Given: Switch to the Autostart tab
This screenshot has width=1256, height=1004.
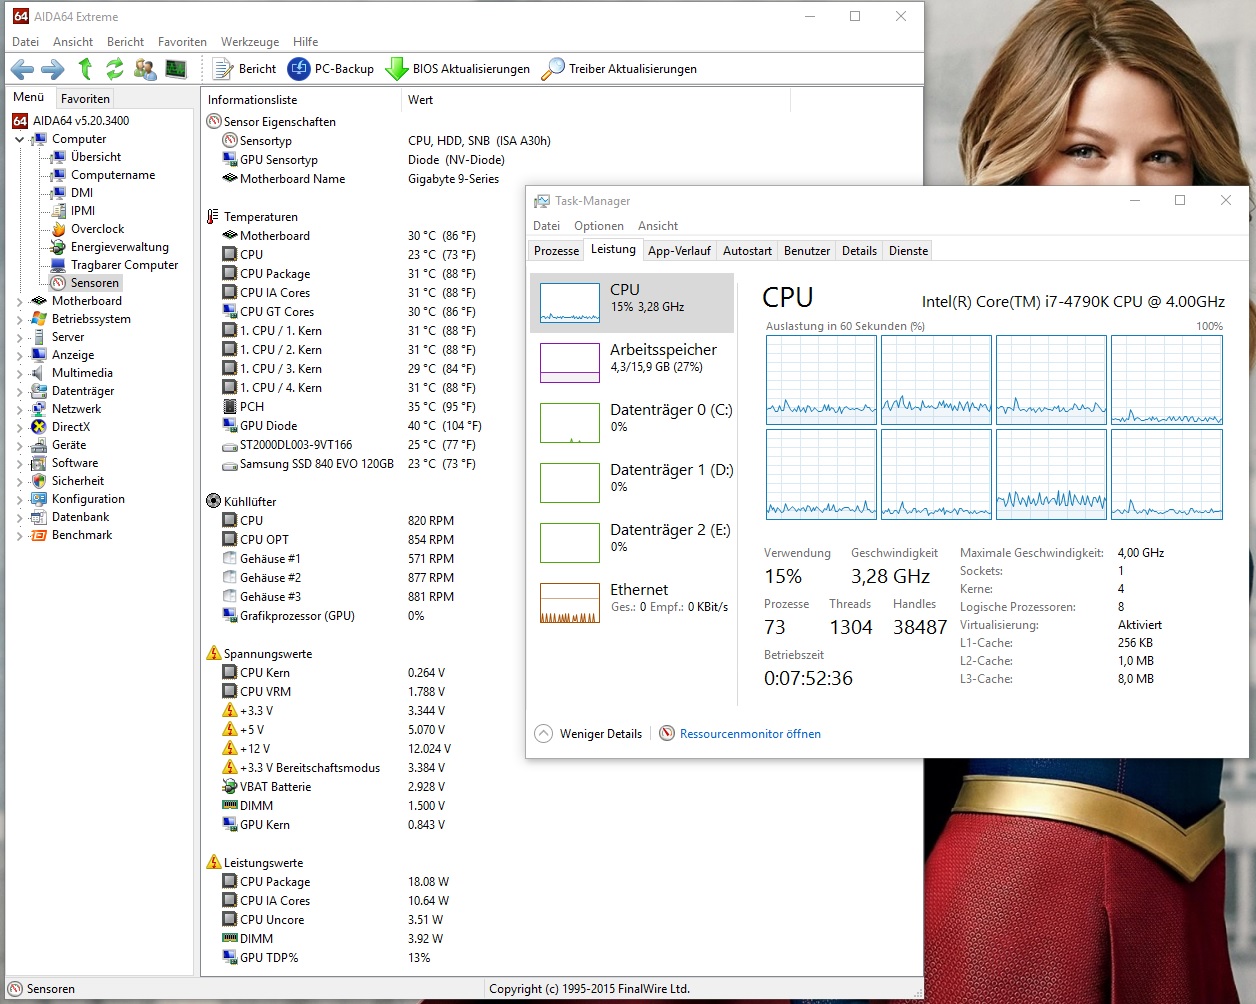Looking at the screenshot, I should (x=747, y=251).
